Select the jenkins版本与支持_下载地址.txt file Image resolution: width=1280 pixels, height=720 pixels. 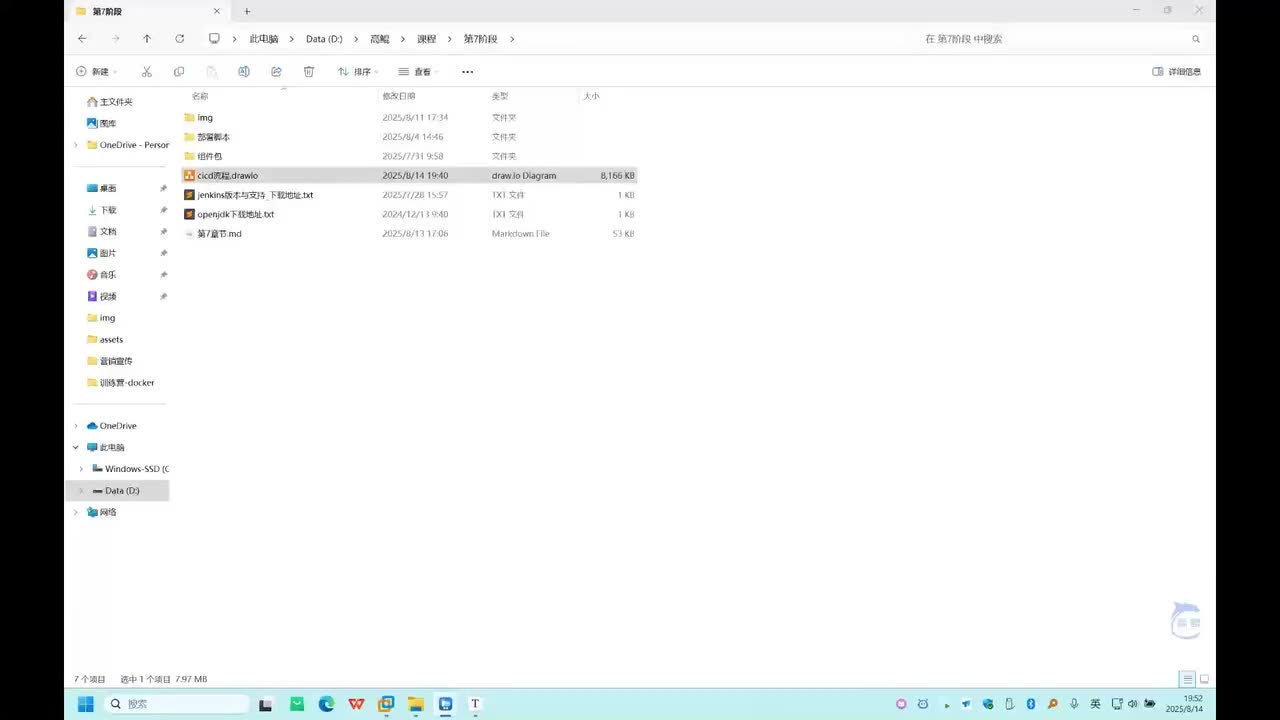pos(255,195)
